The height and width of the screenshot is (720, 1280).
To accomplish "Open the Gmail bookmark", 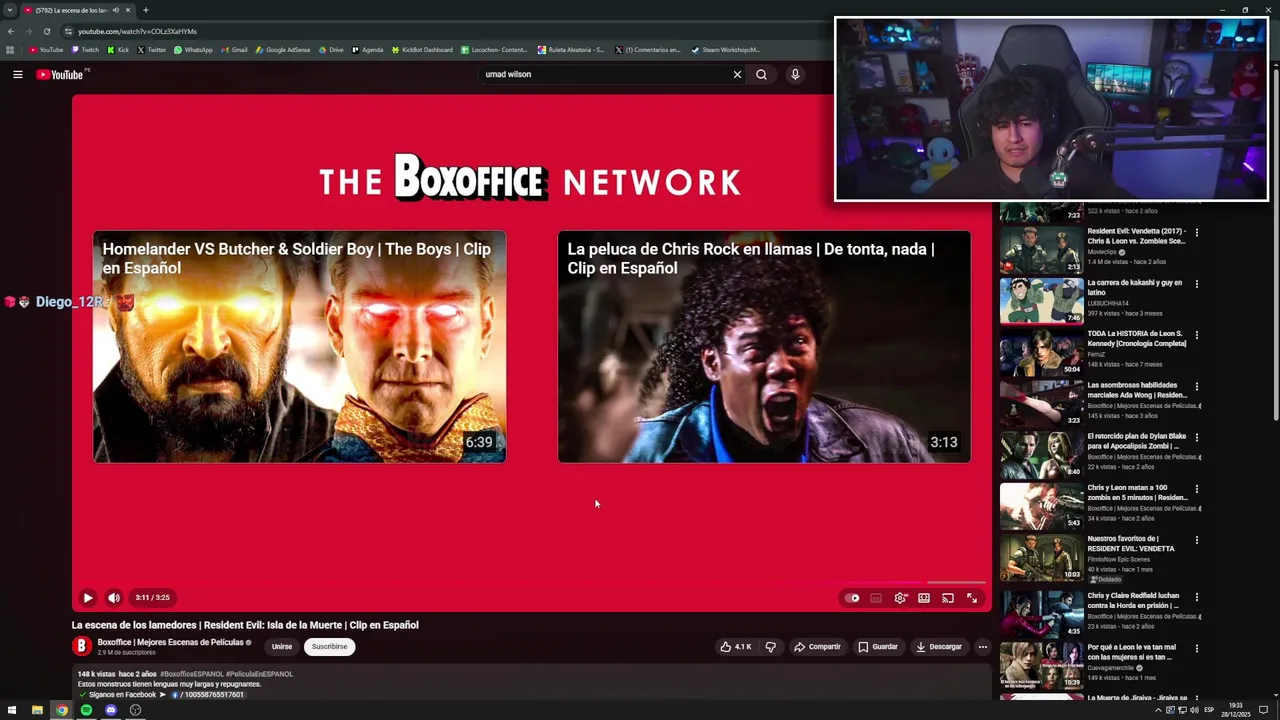I will [x=234, y=50].
